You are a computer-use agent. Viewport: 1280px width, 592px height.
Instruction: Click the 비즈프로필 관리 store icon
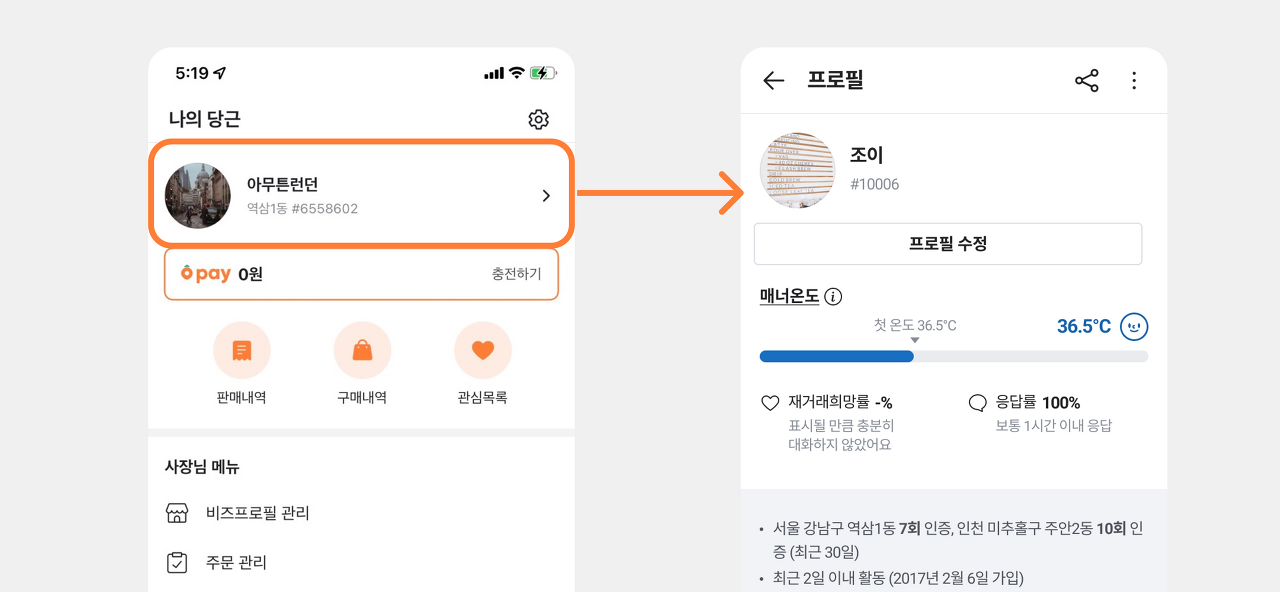click(177, 513)
